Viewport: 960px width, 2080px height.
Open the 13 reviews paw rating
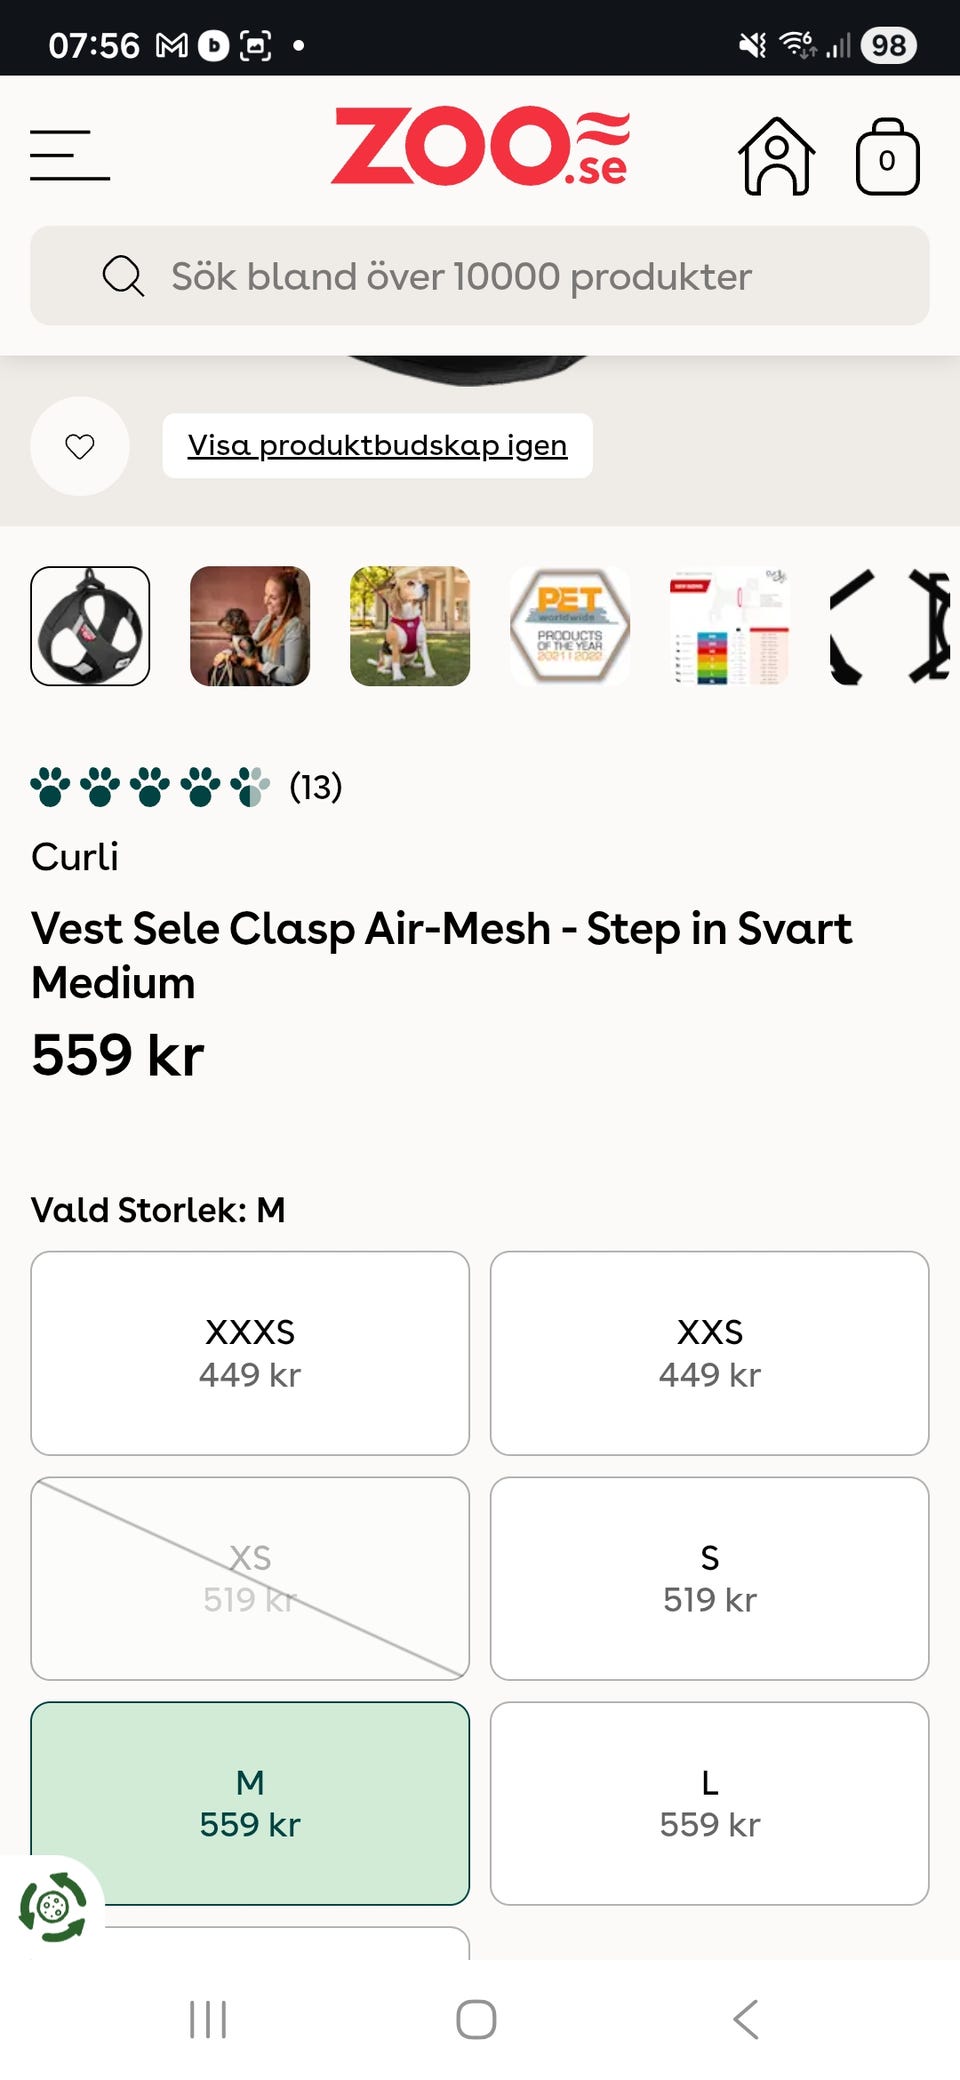(186, 787)
